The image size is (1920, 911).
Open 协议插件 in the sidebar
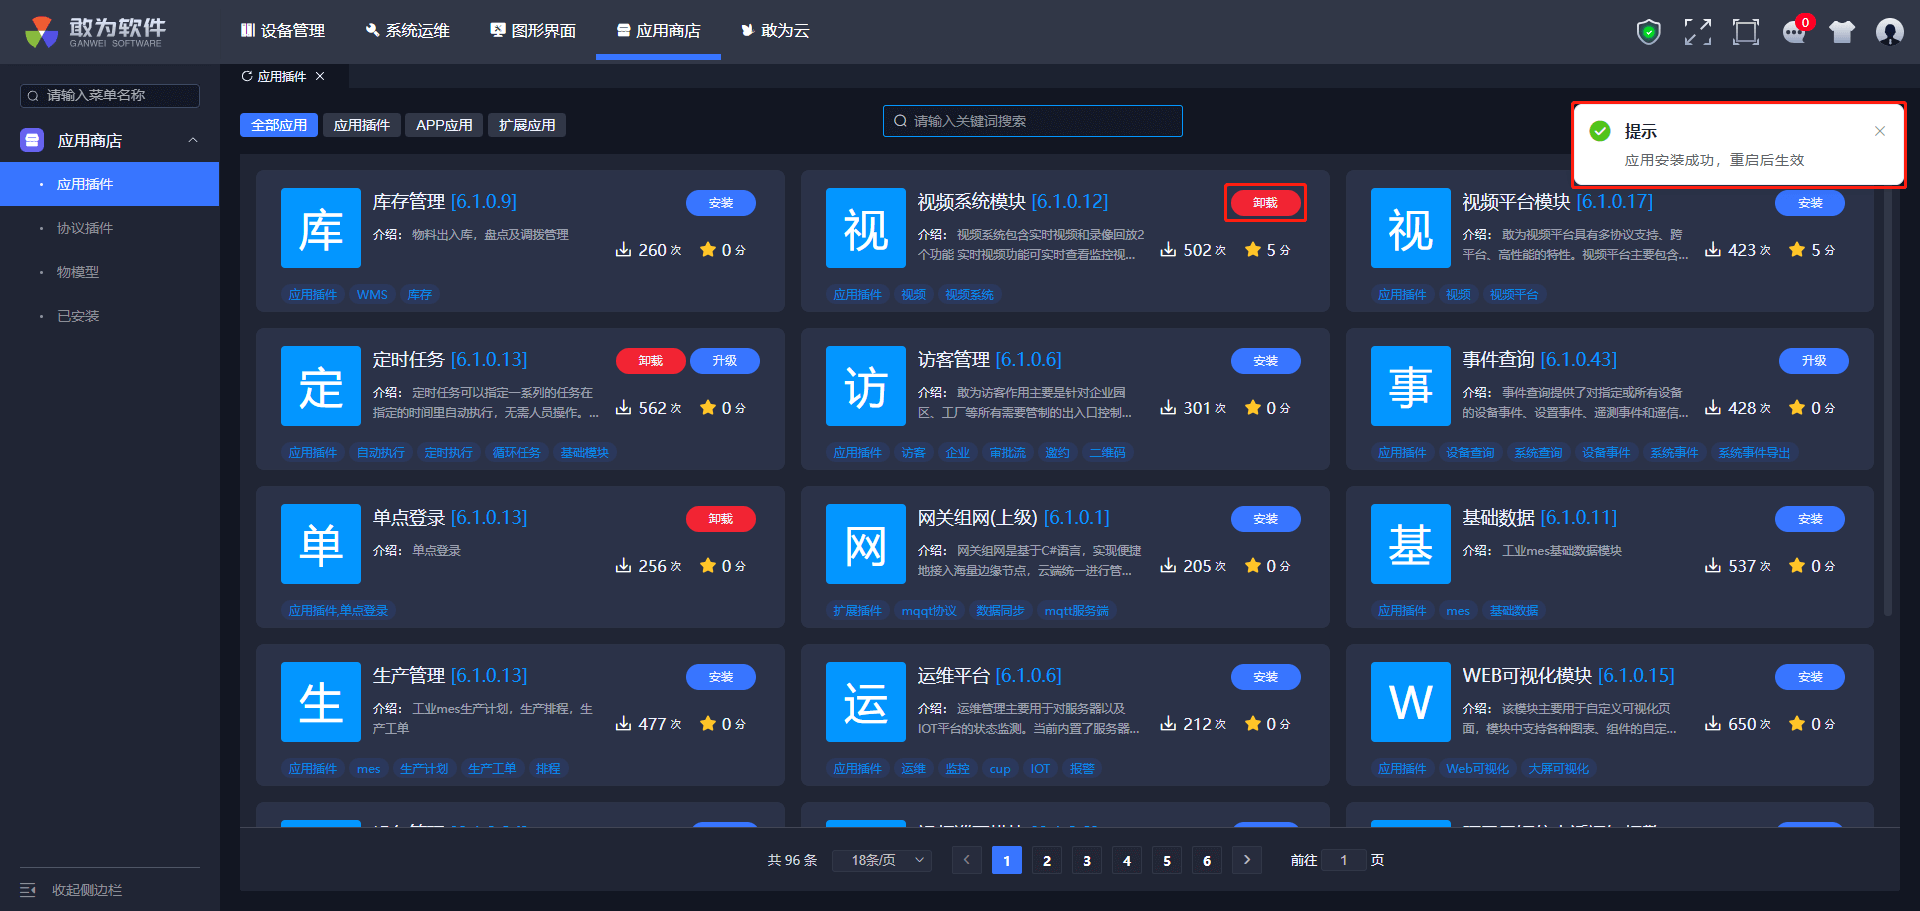pos(110,228)
